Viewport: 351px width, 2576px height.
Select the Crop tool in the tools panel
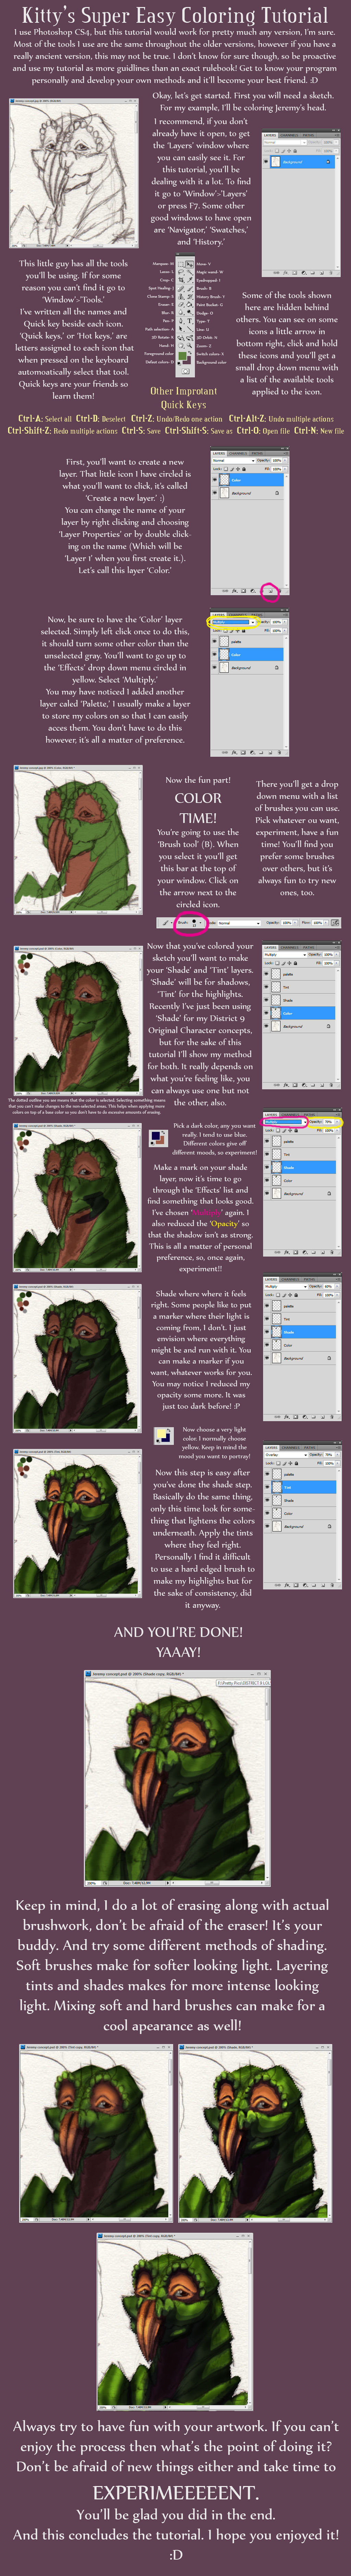pos(181,280)
